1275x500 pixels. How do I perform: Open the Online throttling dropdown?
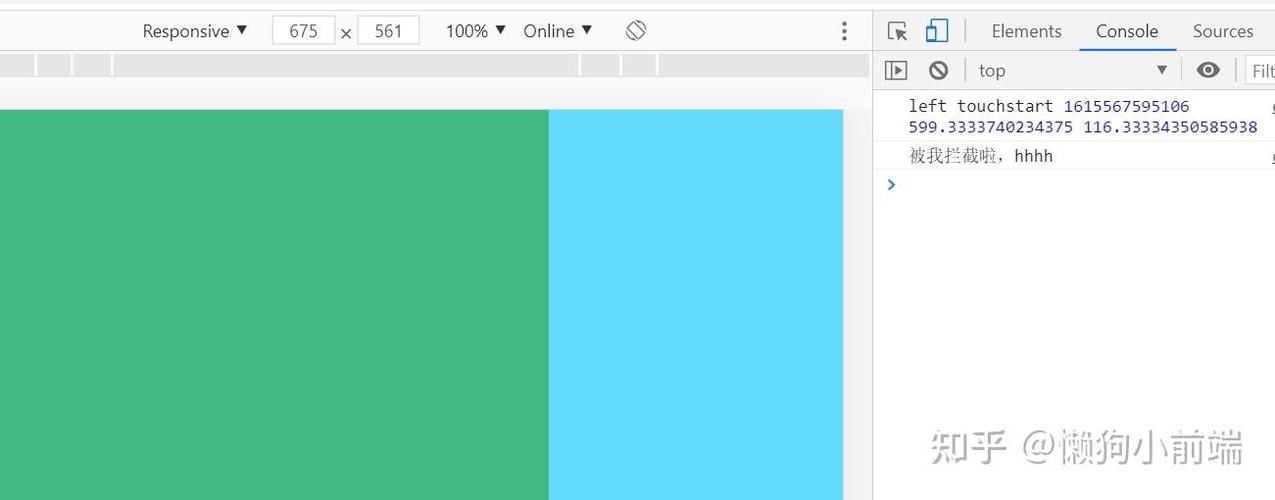coord(558,31)
